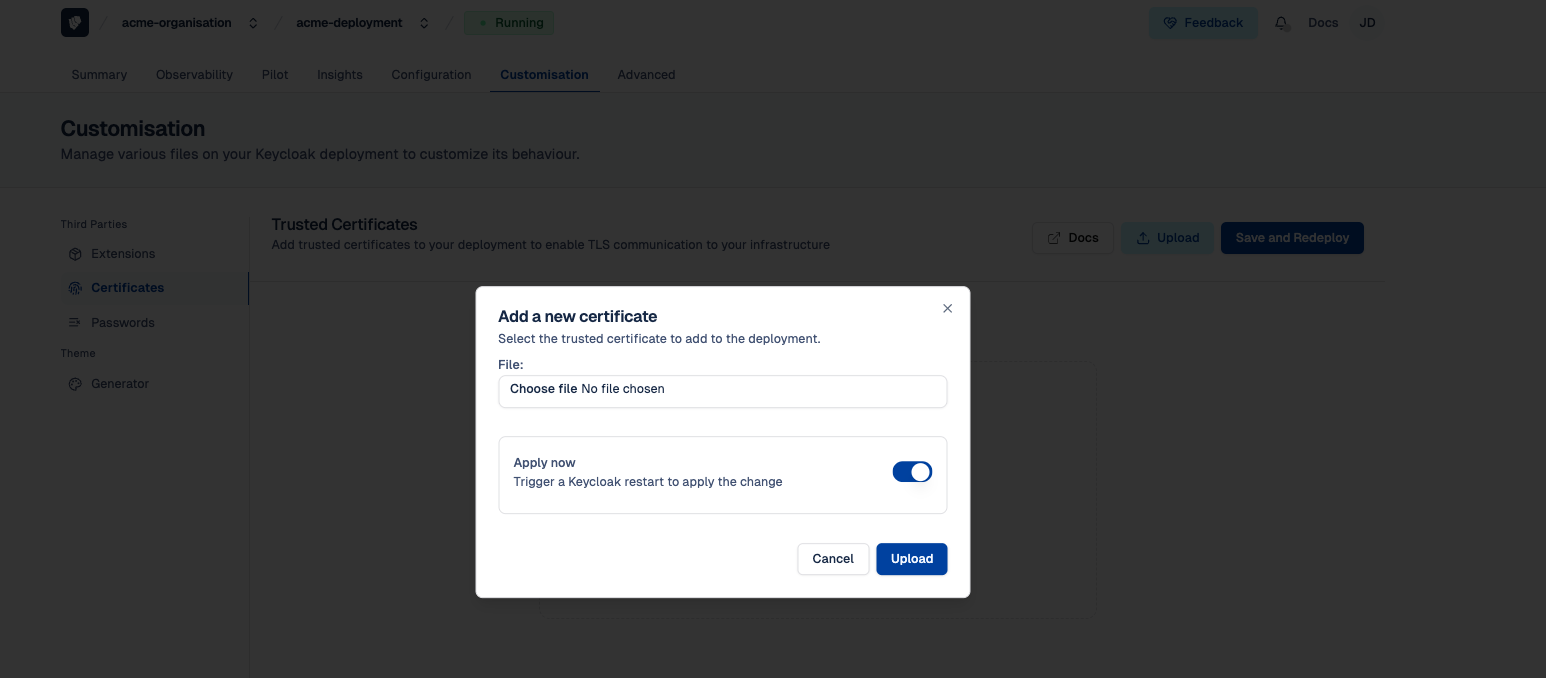Open the JD user avatar menu
The height and width of the screenshot is (678, 1546).
1367,23
